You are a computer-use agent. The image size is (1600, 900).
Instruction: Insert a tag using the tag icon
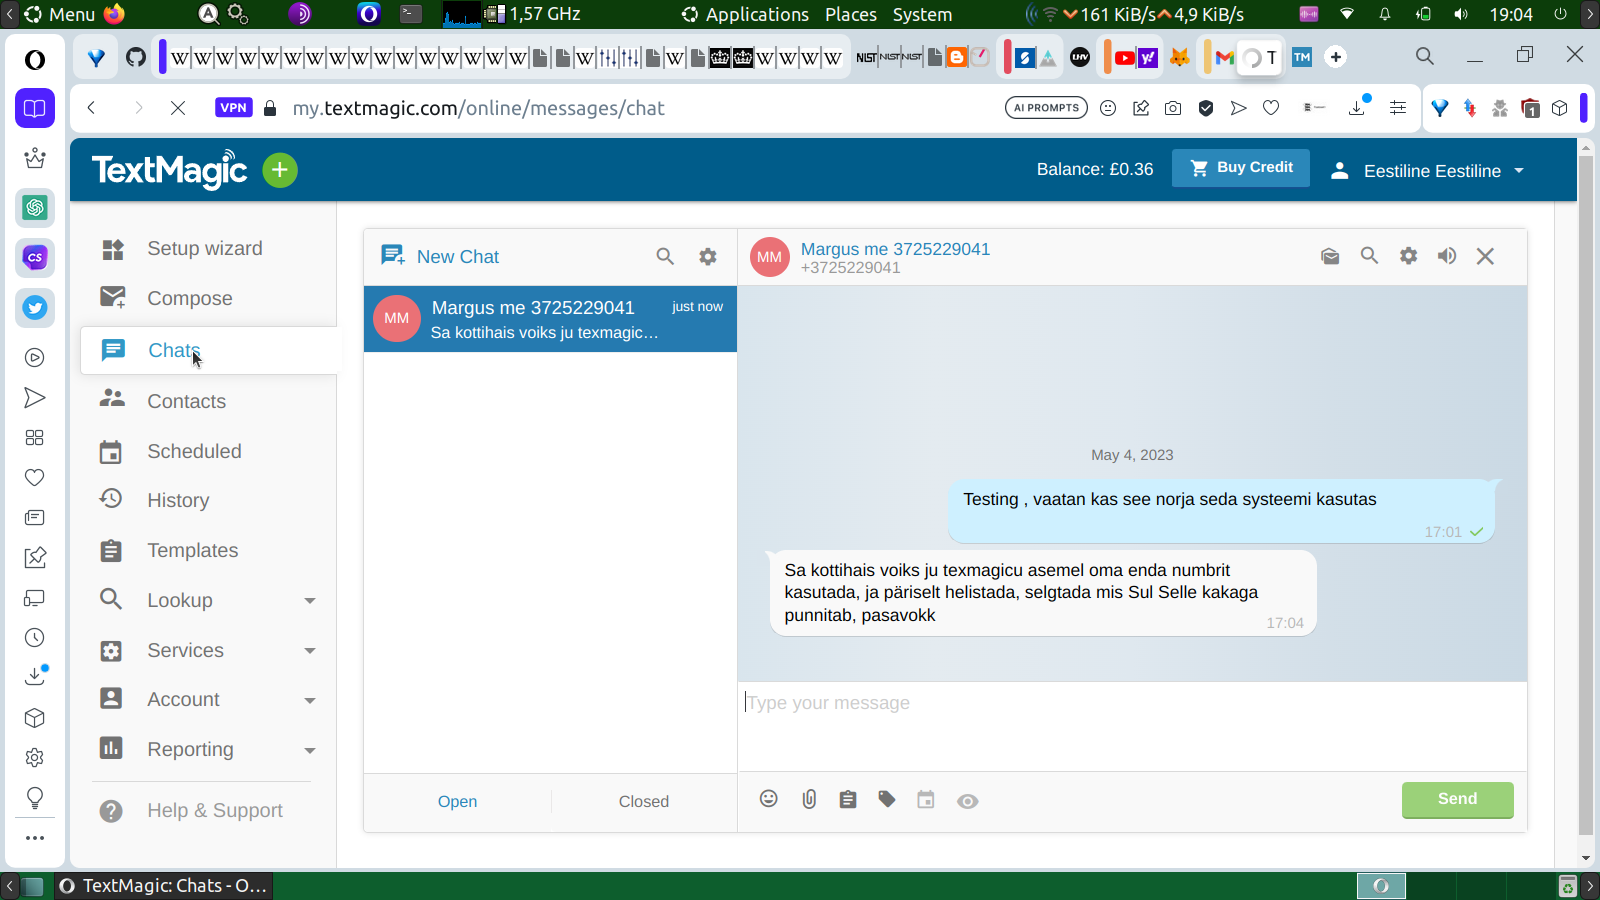click(887, 799)
